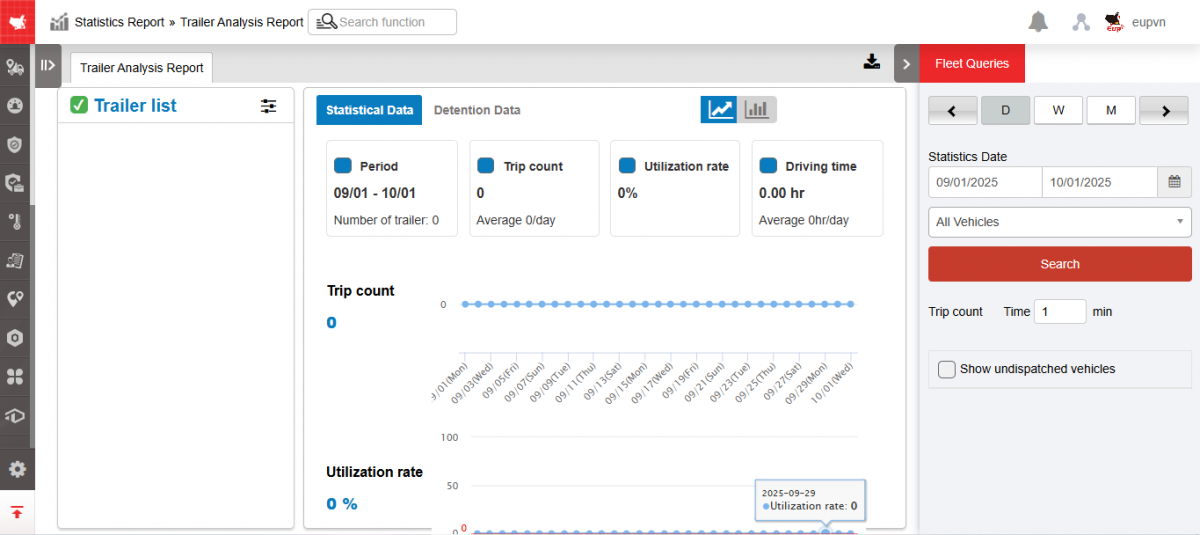1200x535 pixels.
Task: Click the red Search button
Action: coord(1059,264)
